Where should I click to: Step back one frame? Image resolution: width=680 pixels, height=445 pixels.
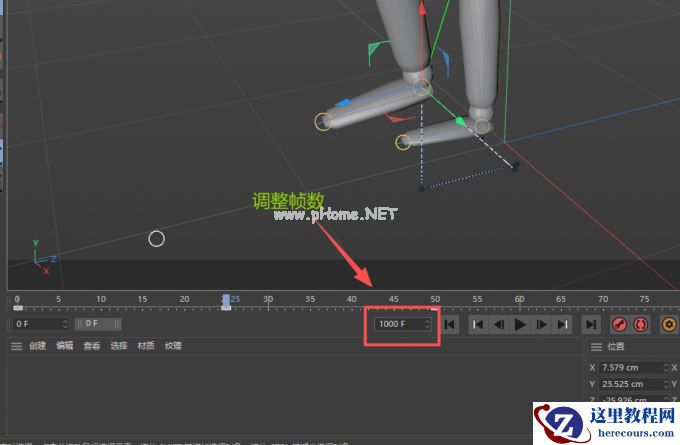click(499, 324)
